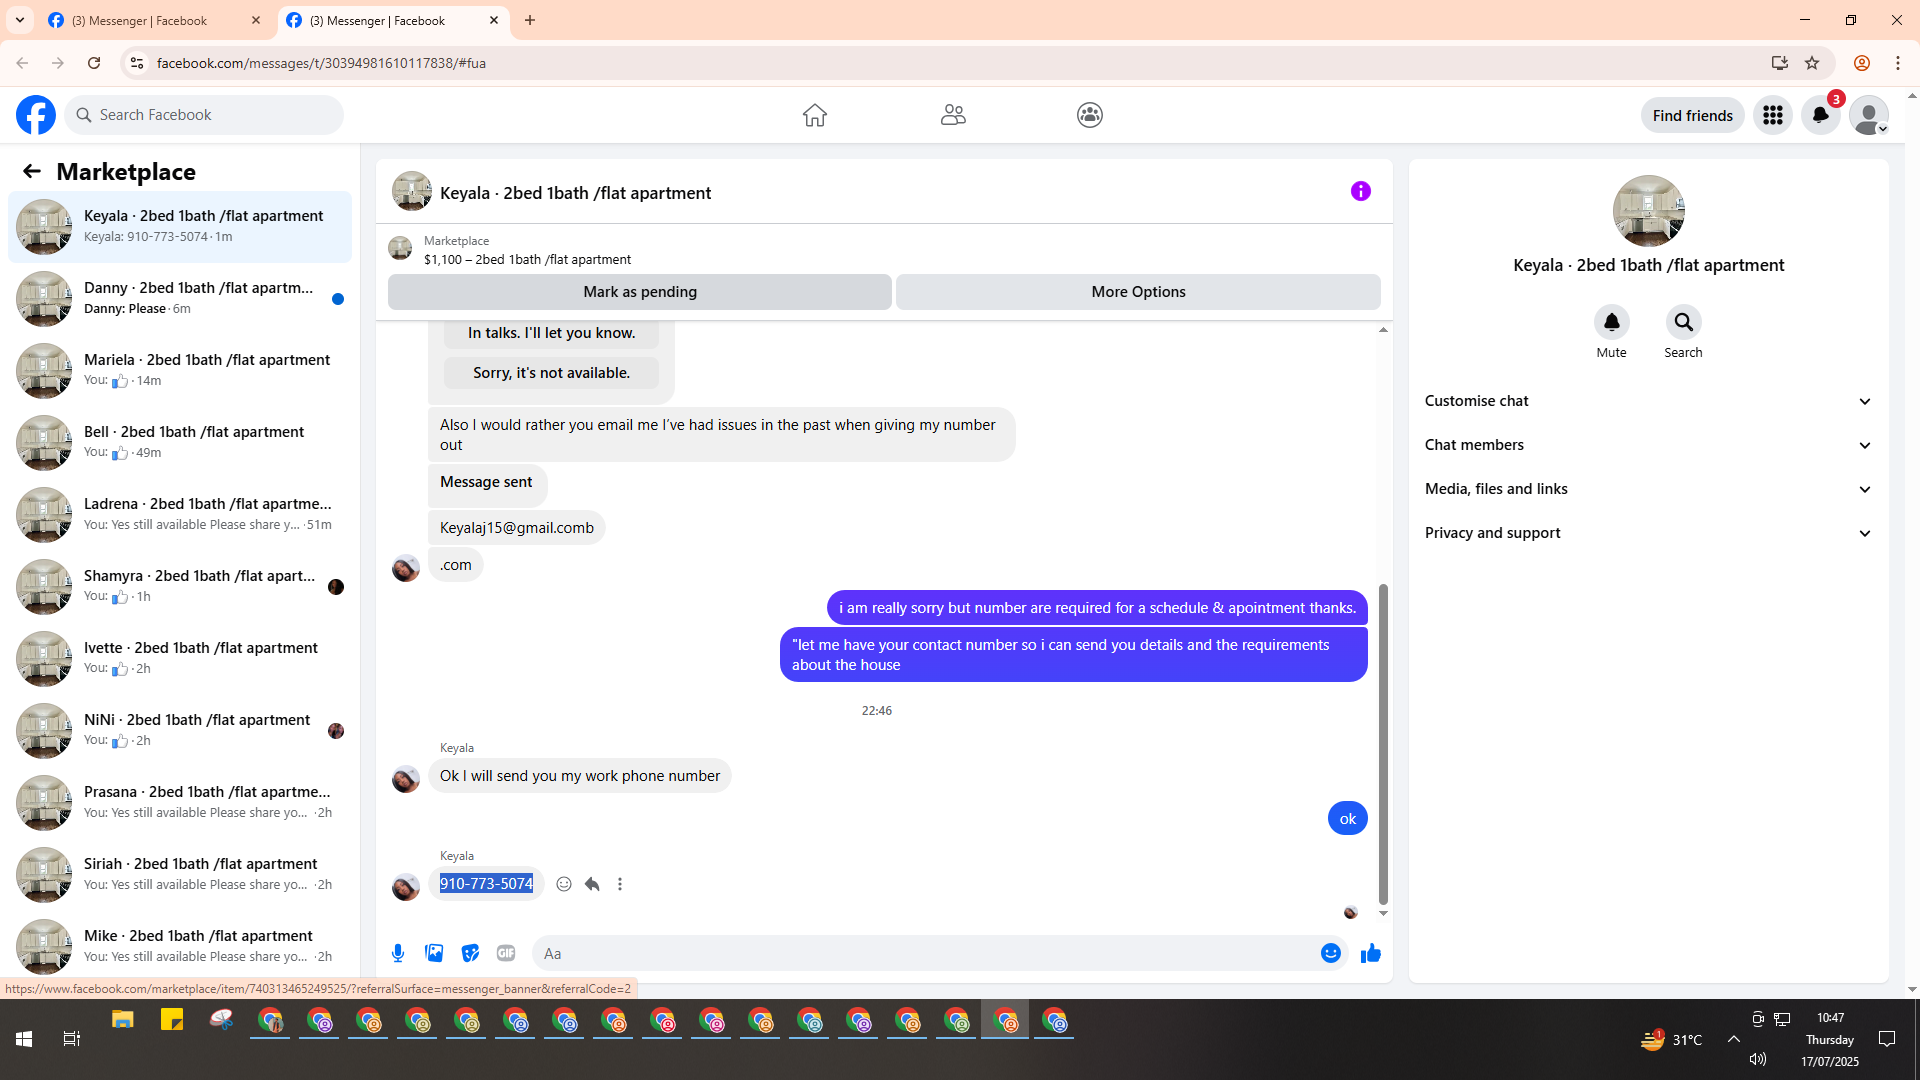Open a new browser tab
Viewport: 1920px width, 1080px height.
click(530, 20)
